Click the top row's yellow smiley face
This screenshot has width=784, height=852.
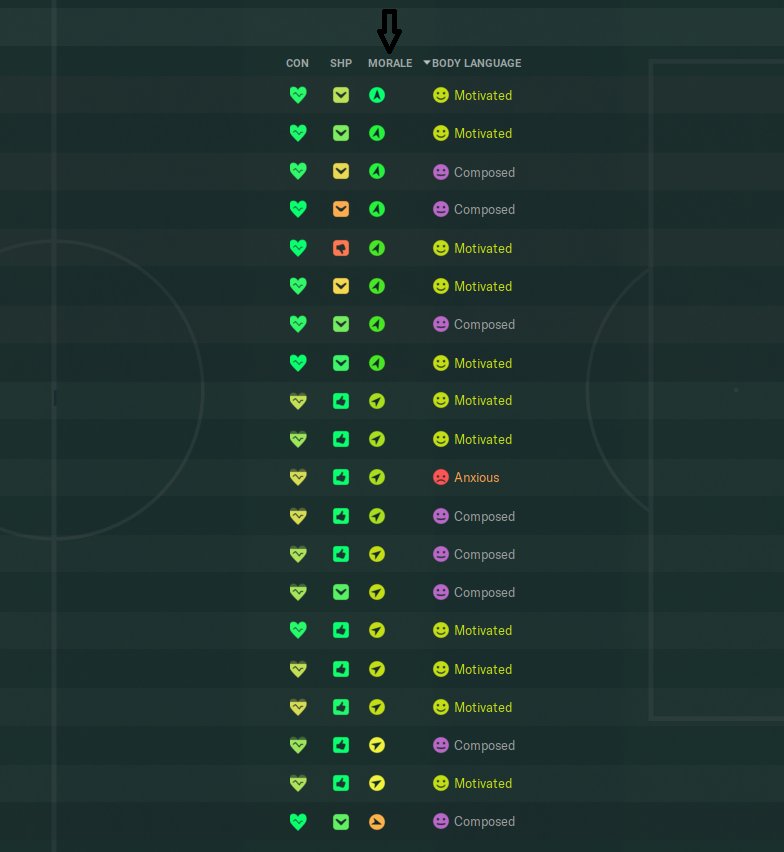[441, 96]
